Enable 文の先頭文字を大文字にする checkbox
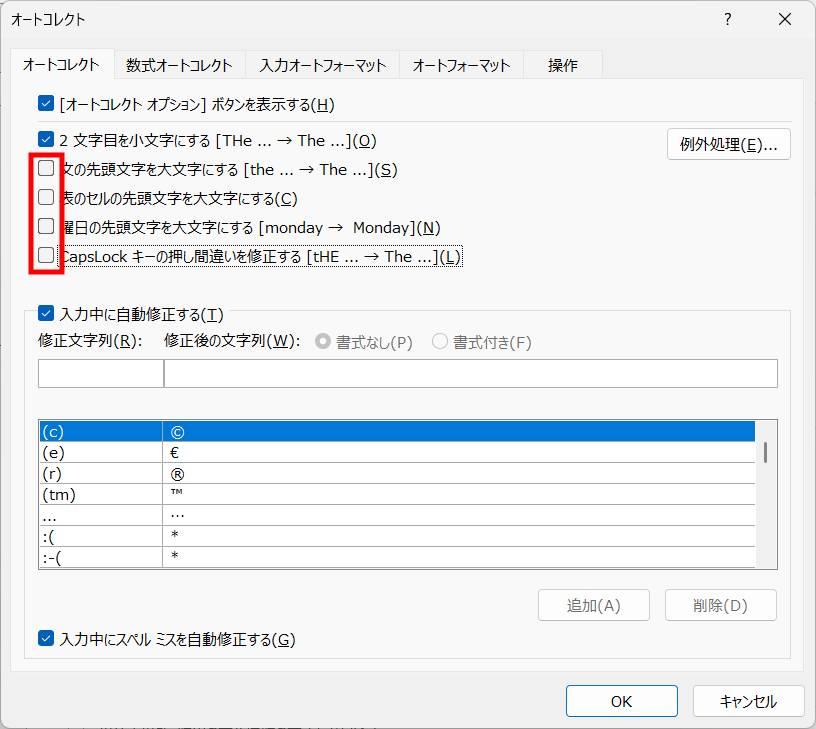The width and height of the screenshot is (816, 729). (x=46, y=169)
